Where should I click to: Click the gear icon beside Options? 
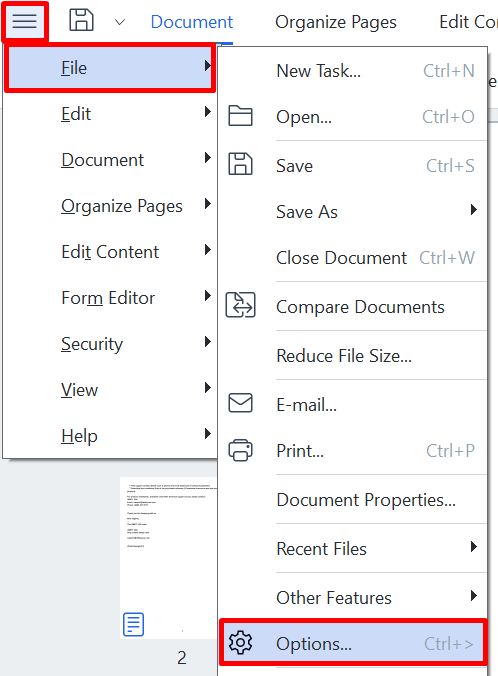[240, 643]
